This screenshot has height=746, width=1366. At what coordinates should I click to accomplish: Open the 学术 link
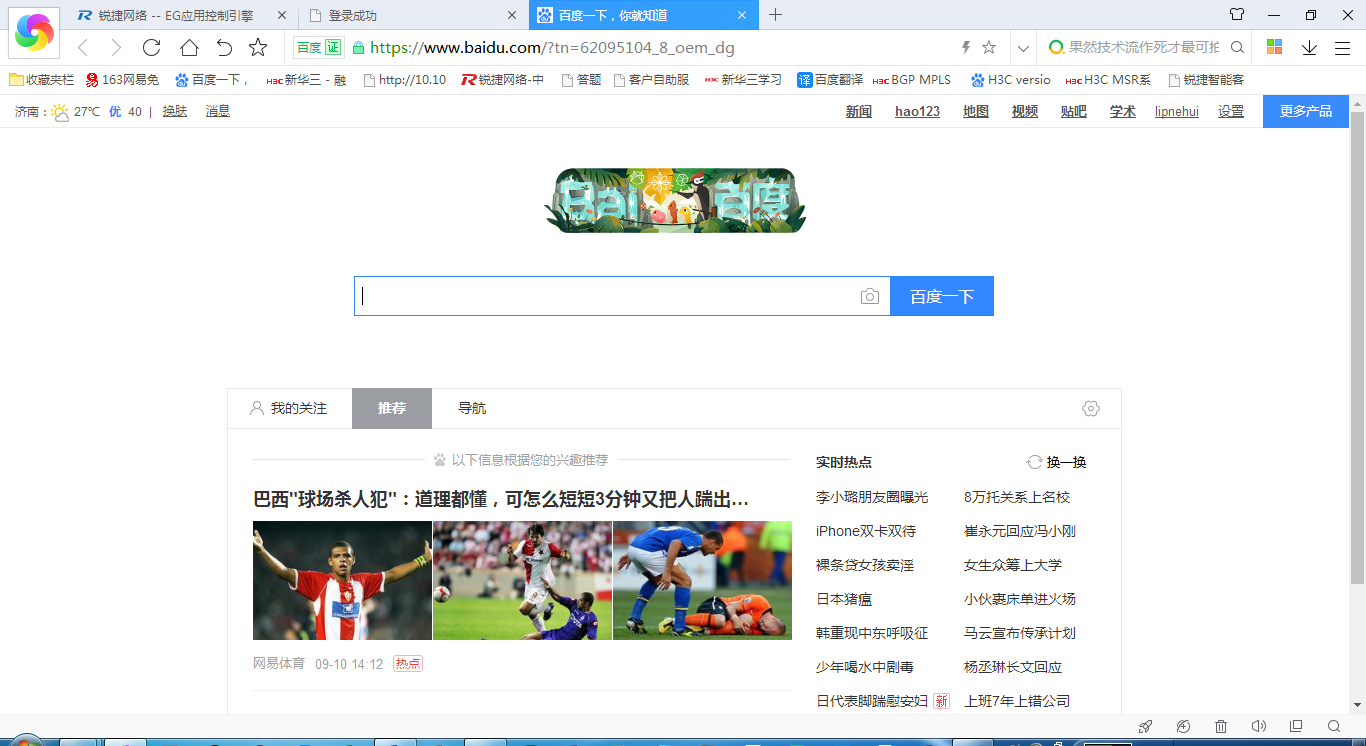pos(1123,111)
